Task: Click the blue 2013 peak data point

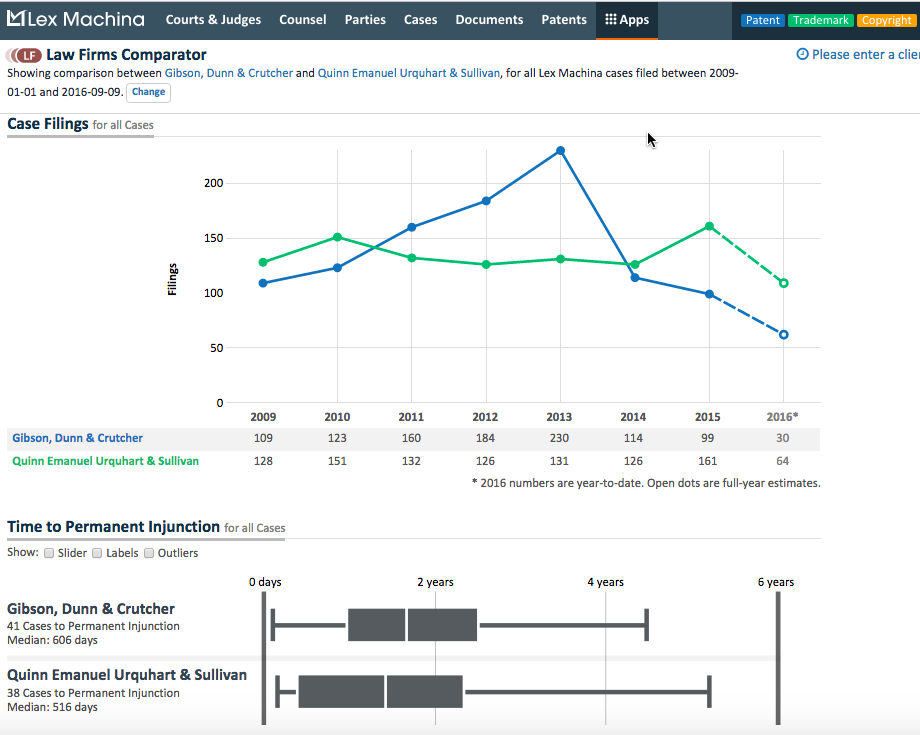Action: tap(559, 151)
